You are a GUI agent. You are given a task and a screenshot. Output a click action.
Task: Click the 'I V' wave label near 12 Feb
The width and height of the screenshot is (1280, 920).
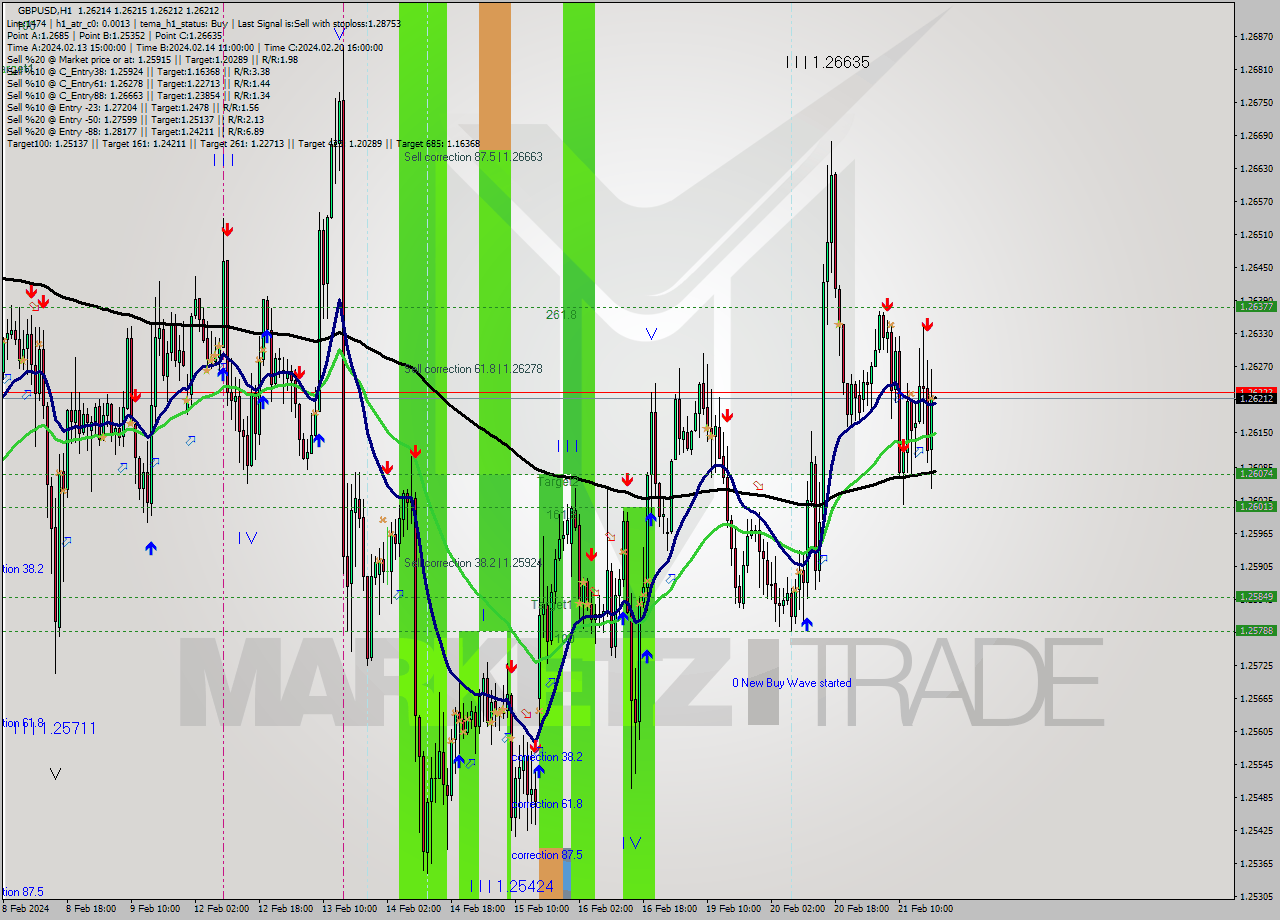pos(248,538)
